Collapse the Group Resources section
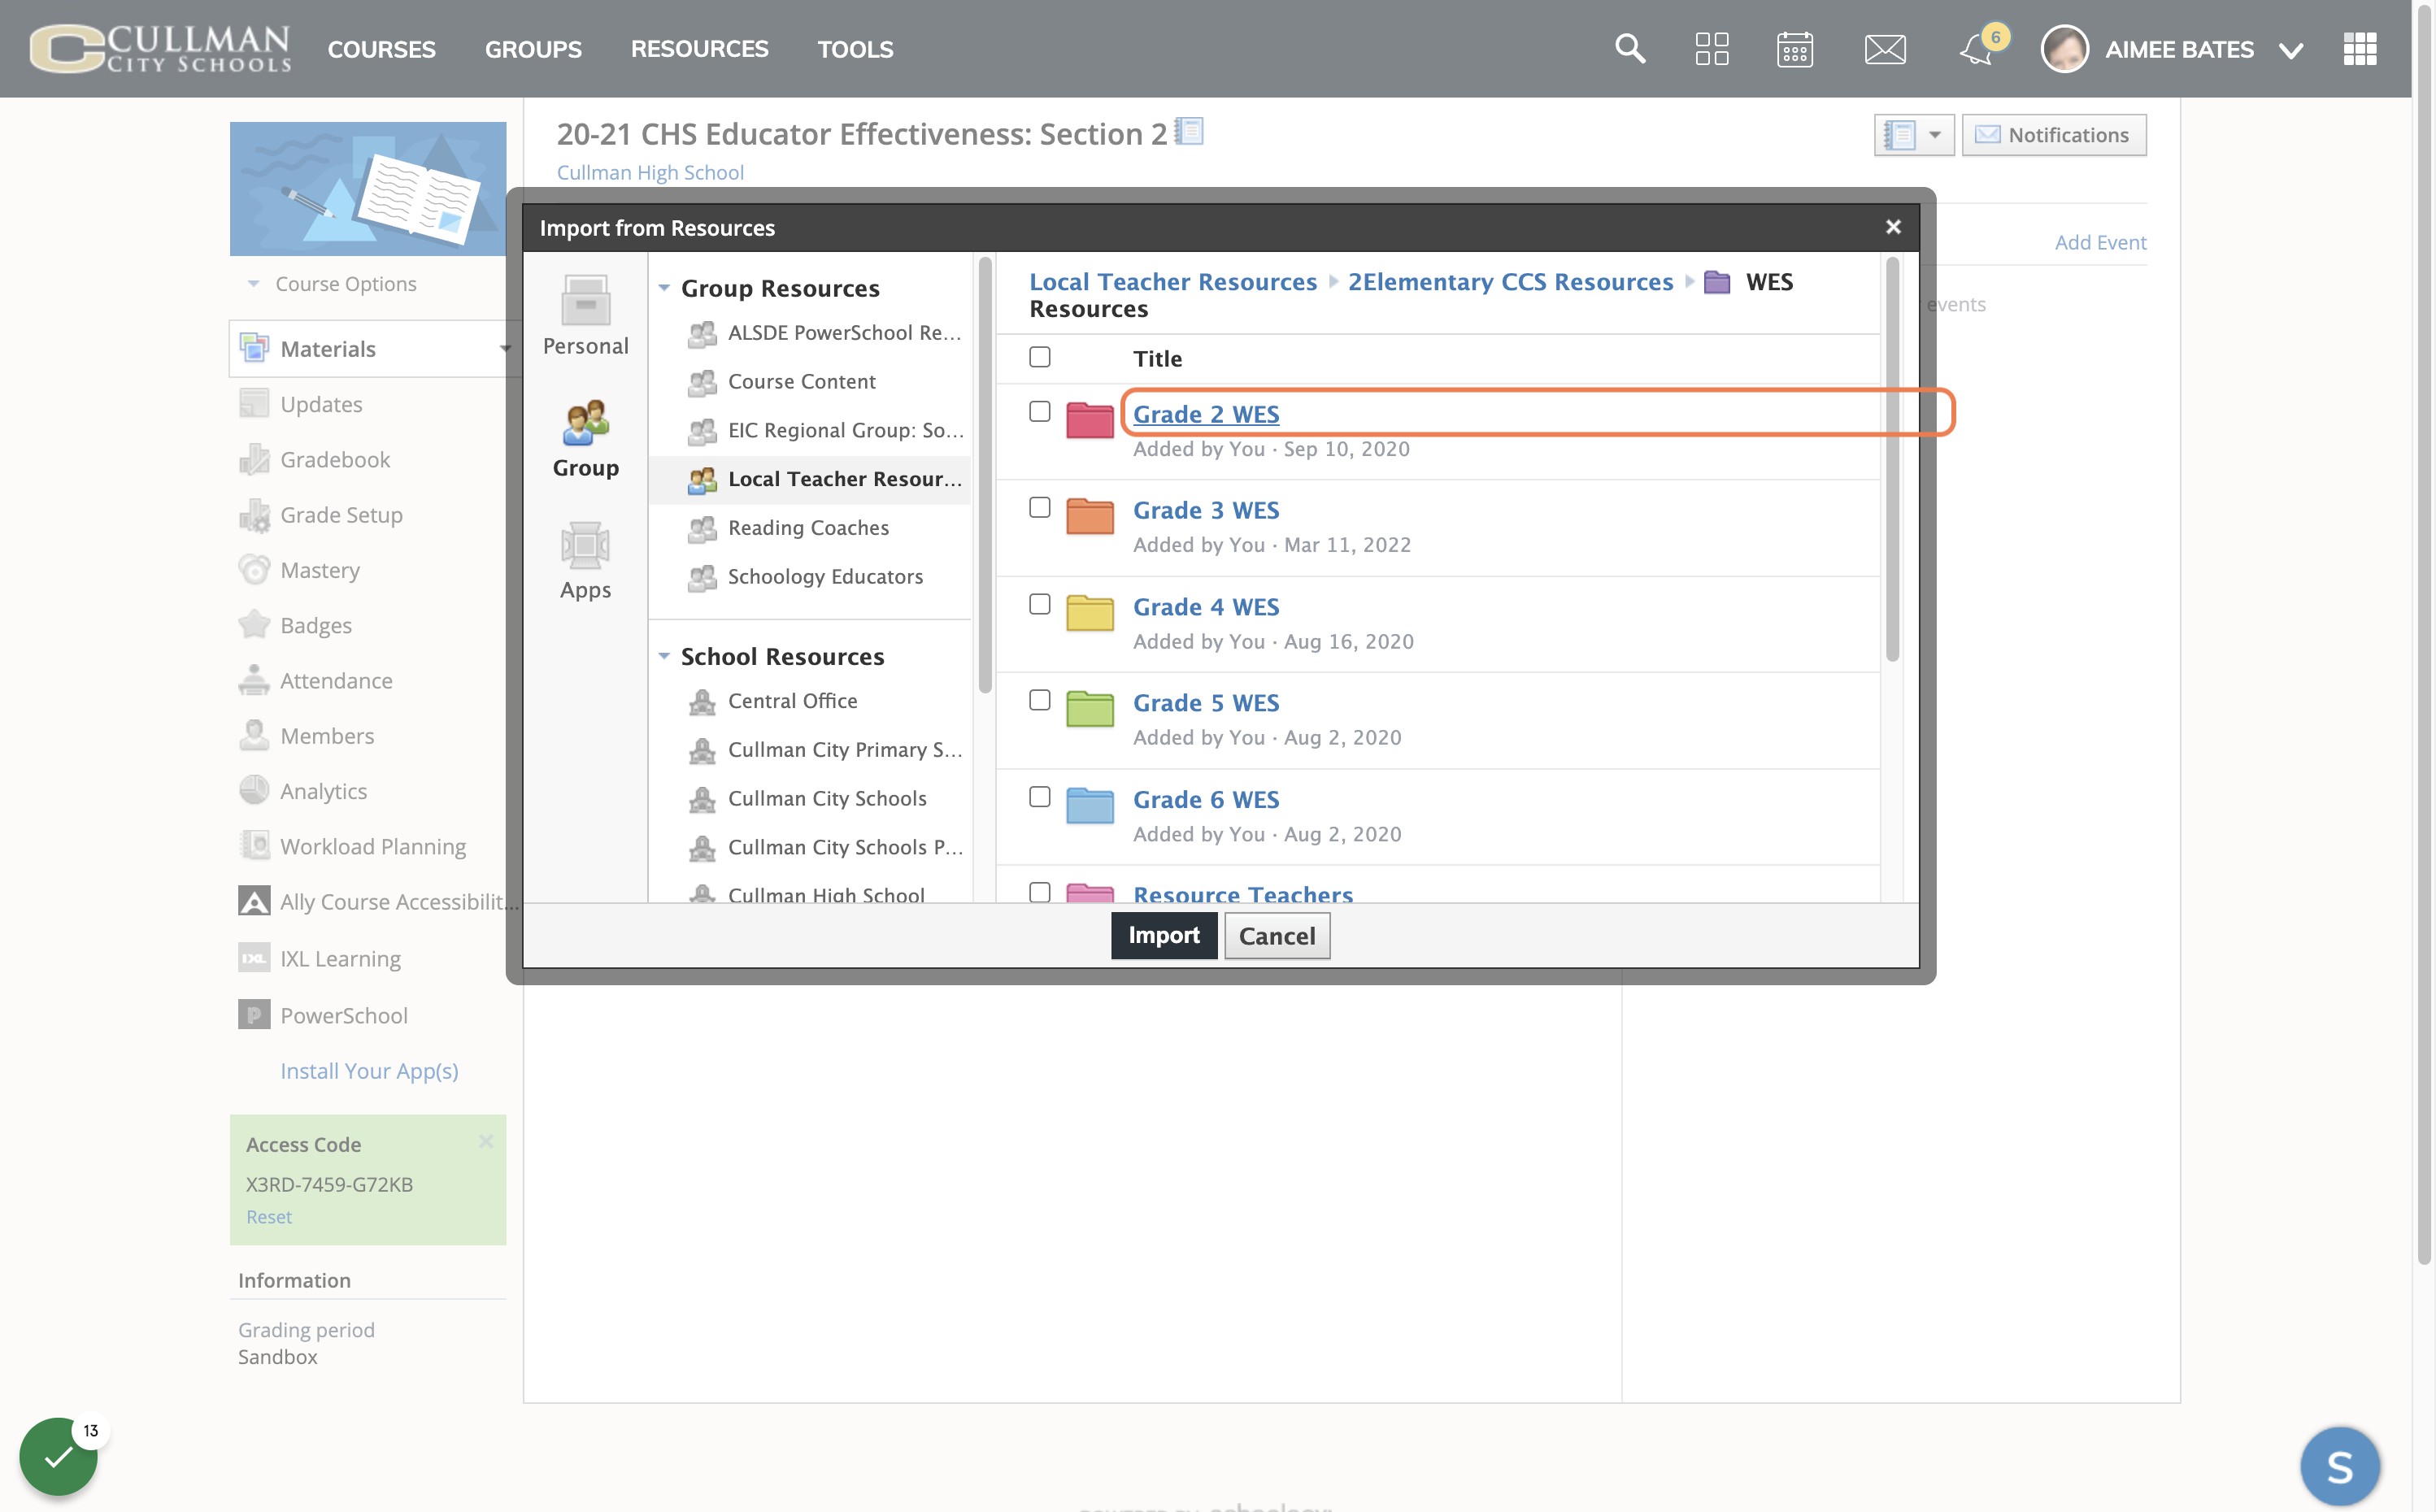This screenshot has width=2436, height=1512. [x=664, y=288]
